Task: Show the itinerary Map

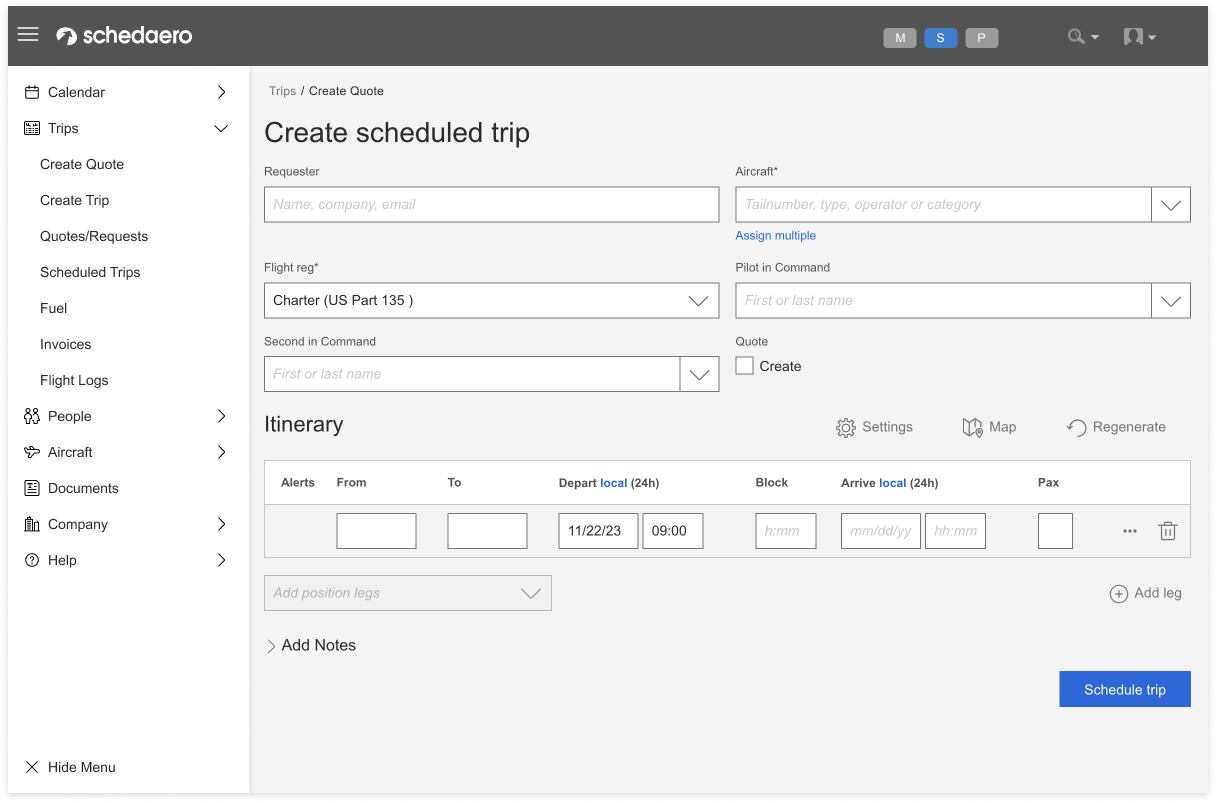Action: 972,428
